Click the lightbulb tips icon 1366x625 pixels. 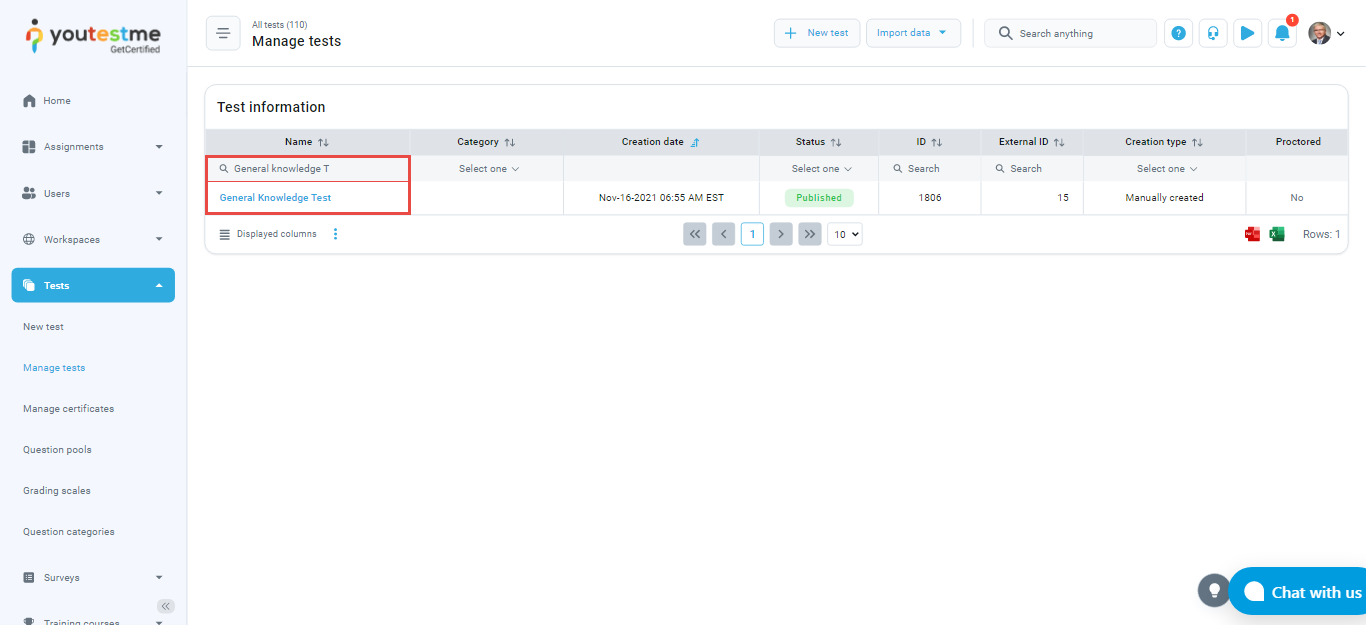1213,590
